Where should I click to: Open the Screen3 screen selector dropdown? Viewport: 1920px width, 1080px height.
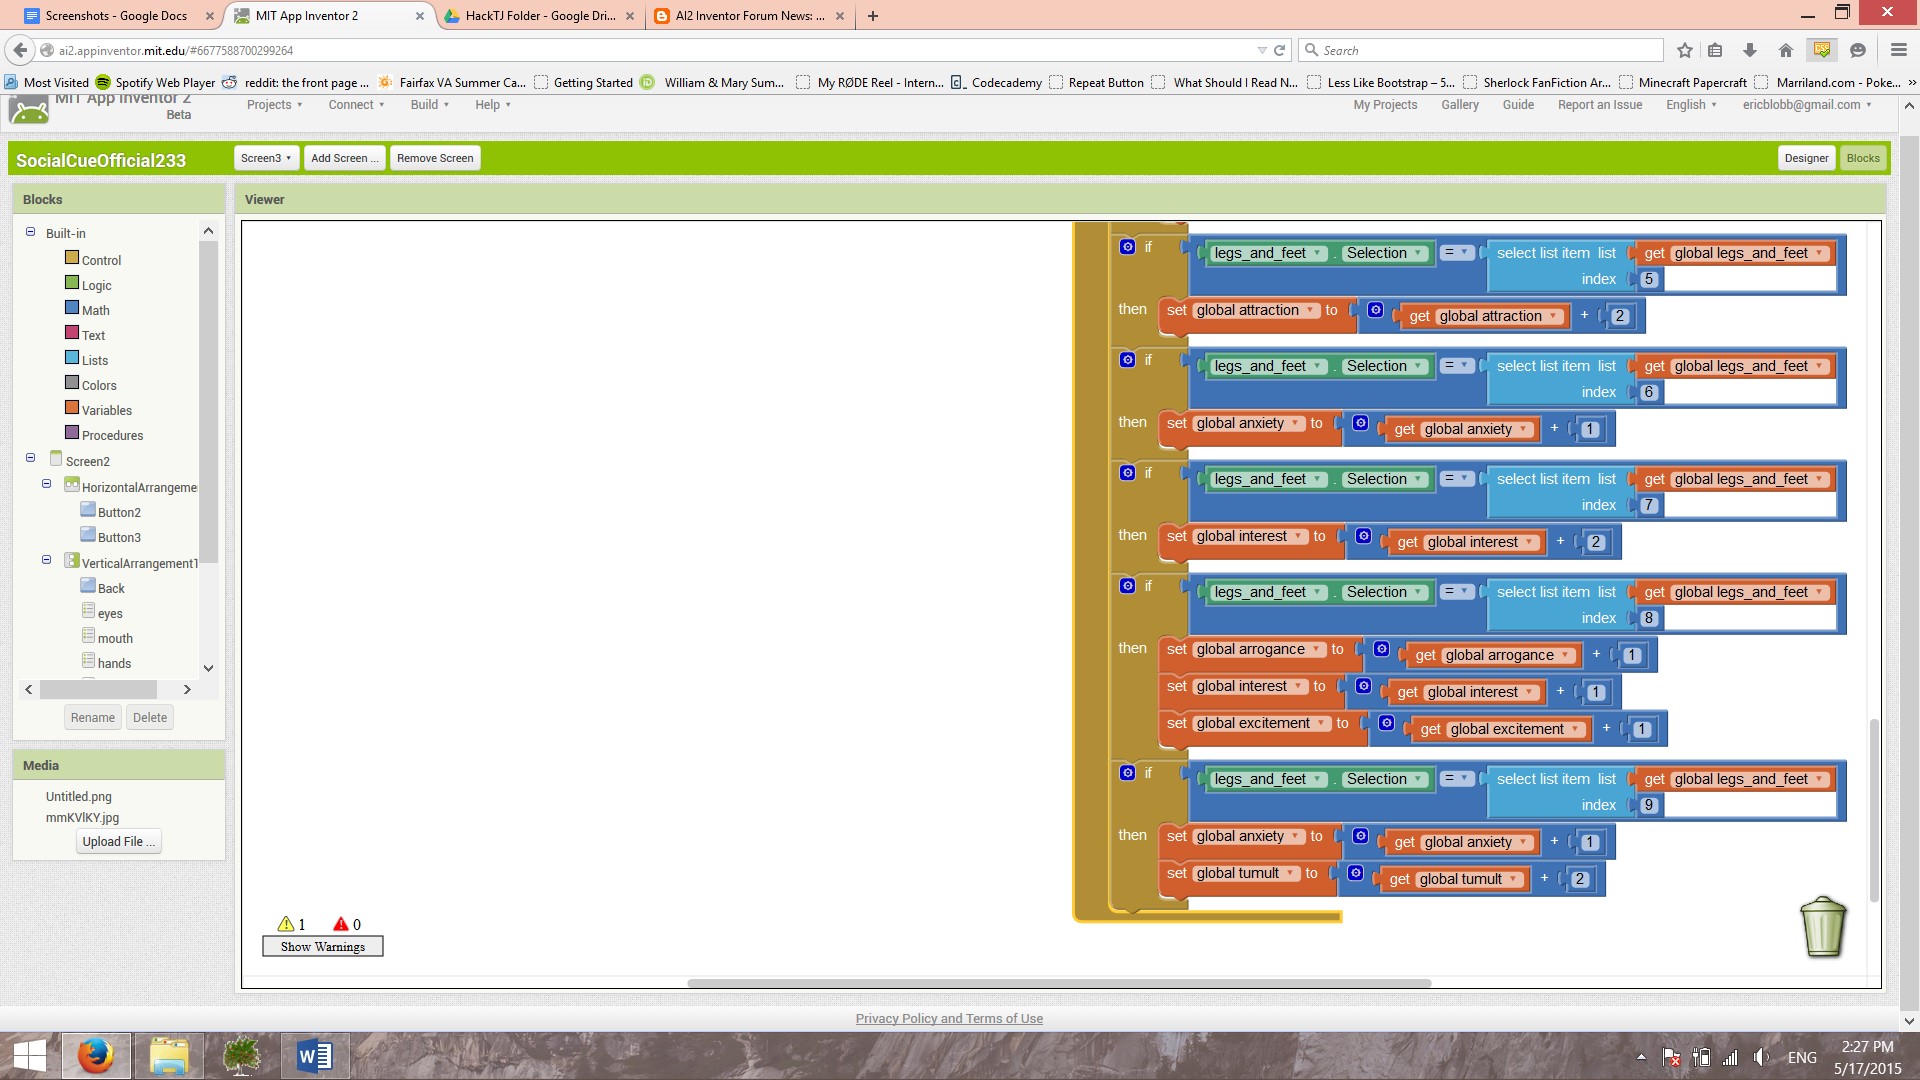265,158
